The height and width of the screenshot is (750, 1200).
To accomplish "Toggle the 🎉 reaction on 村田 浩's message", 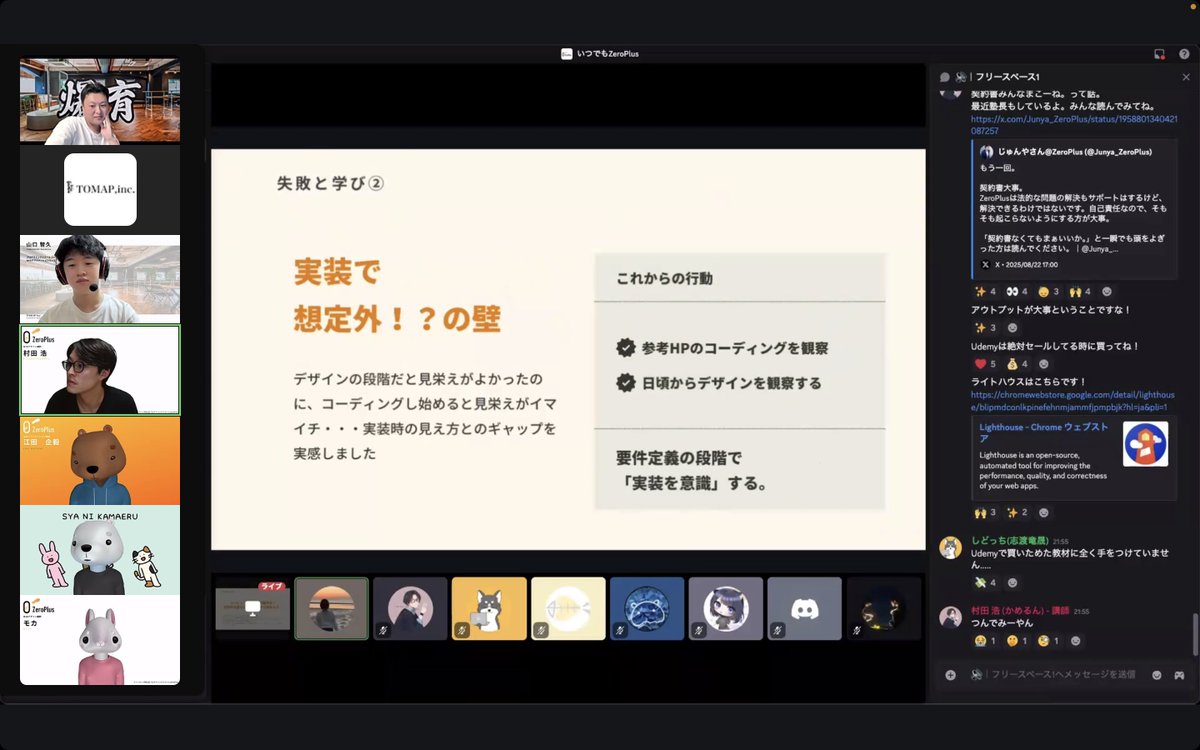I will click(981, 640).
